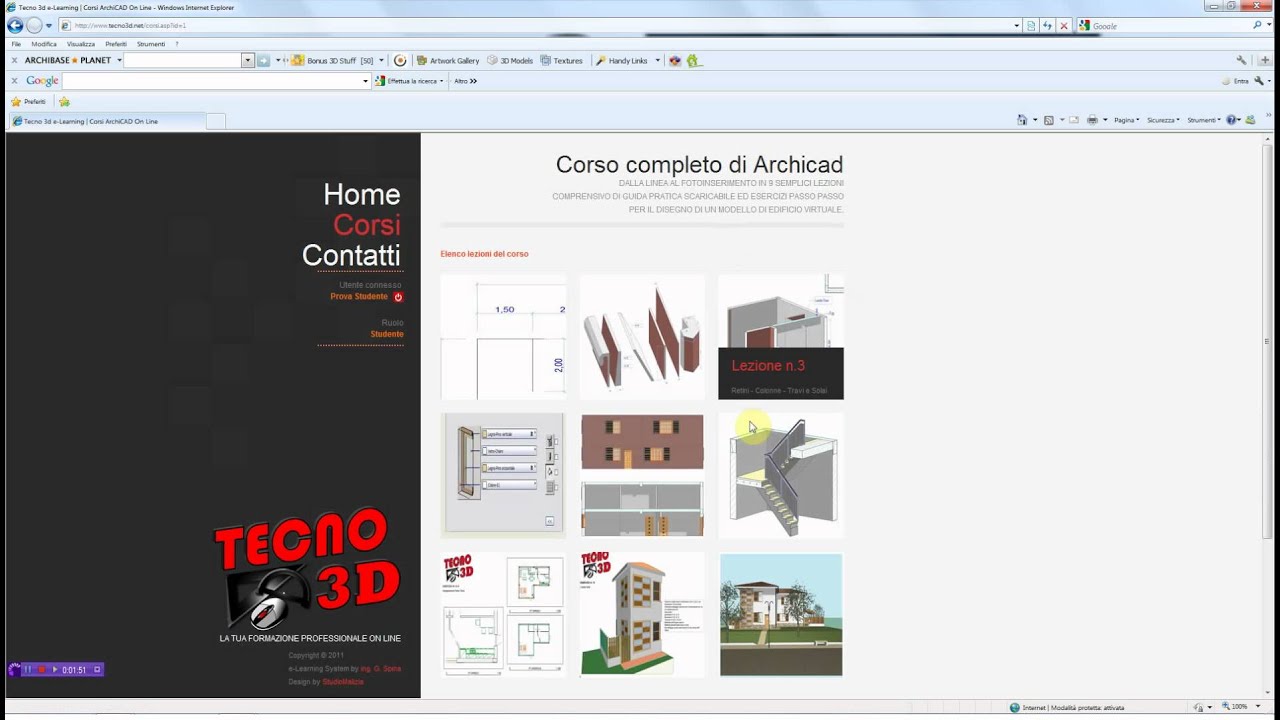Screen dimensions: 1280x720
Task: Click the read mail envelope icon
Action: 1074,120
